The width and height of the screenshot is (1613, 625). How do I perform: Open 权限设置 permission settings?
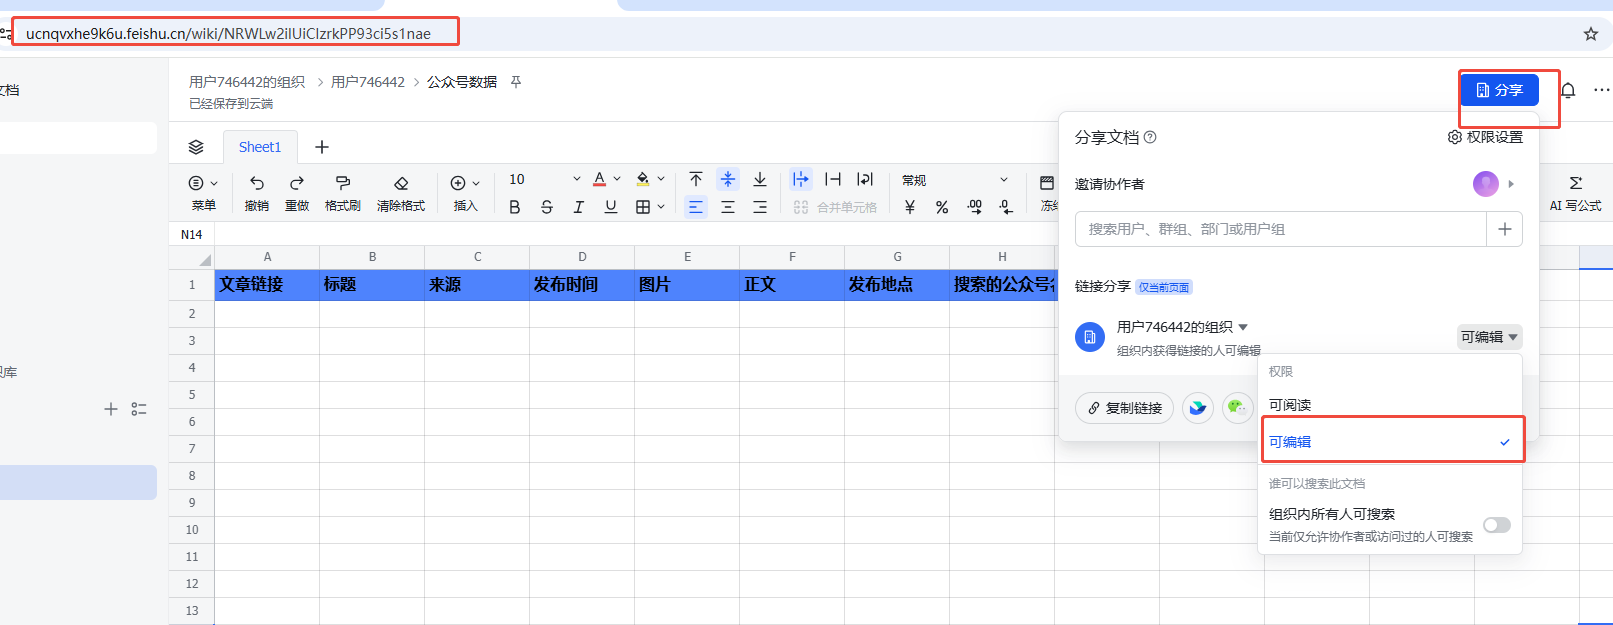[x=1485, y=137]
